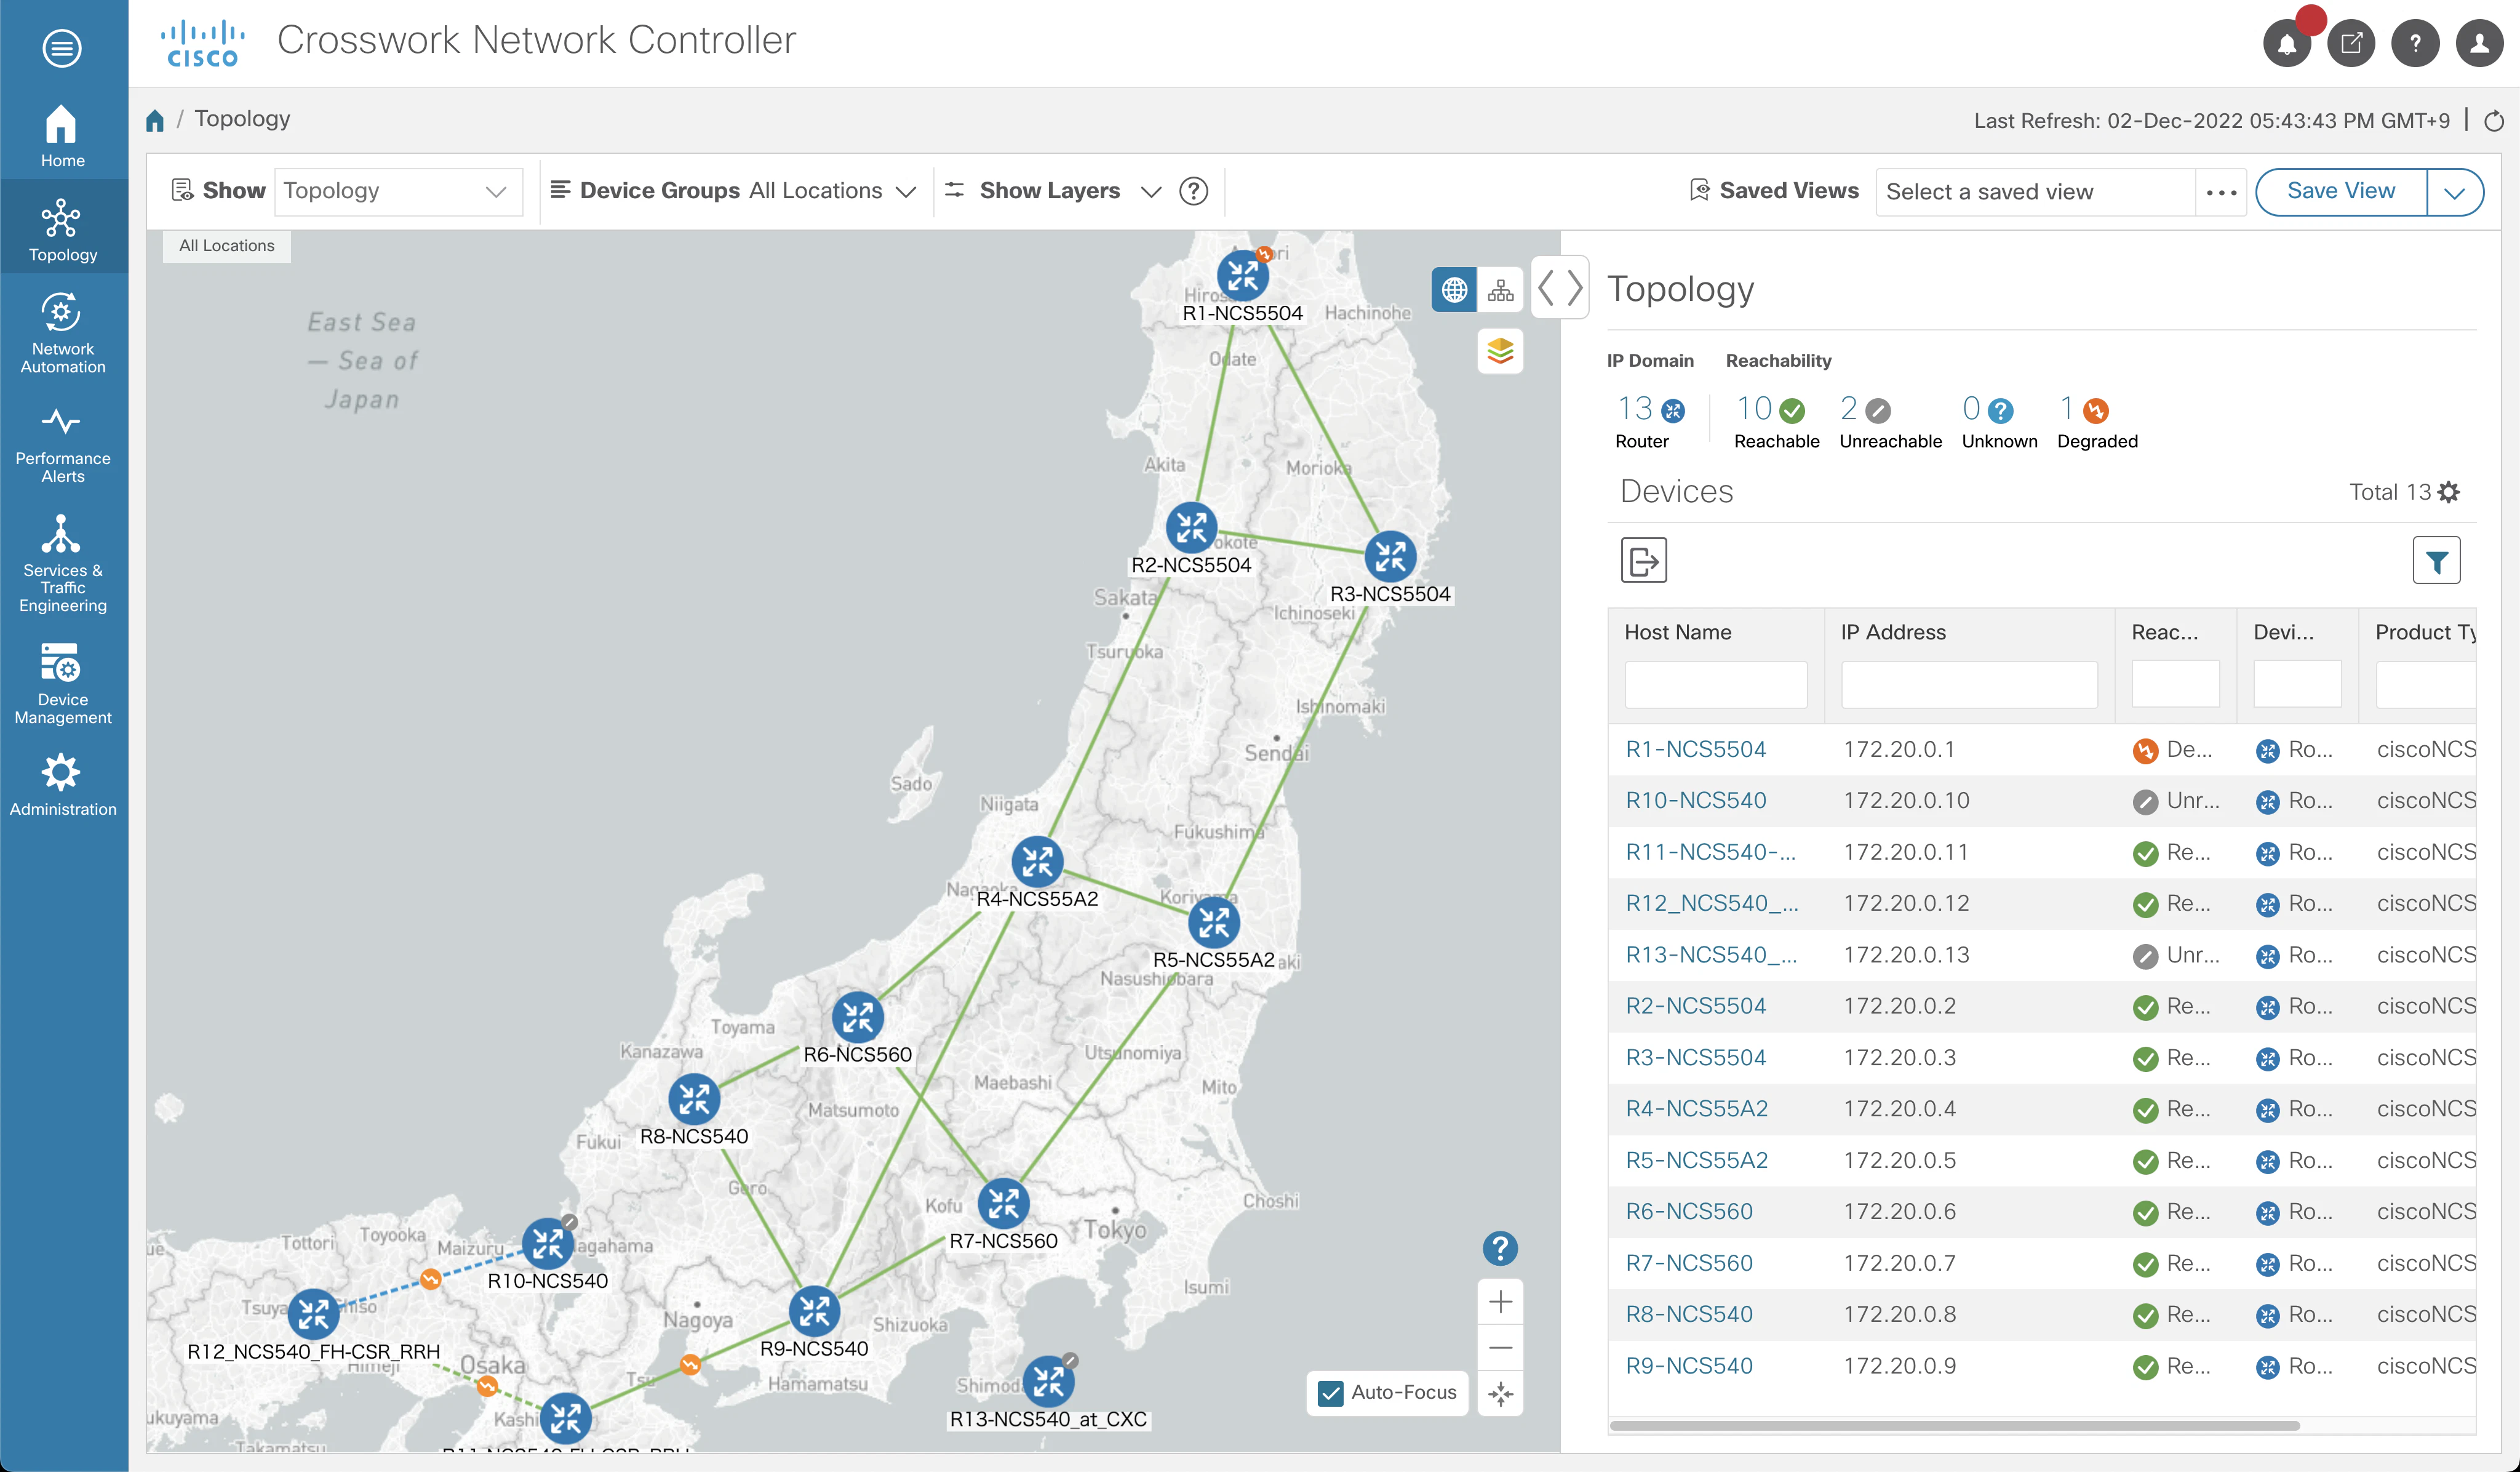Collapse the side panel with arrow toggle

coord(1560,288)
